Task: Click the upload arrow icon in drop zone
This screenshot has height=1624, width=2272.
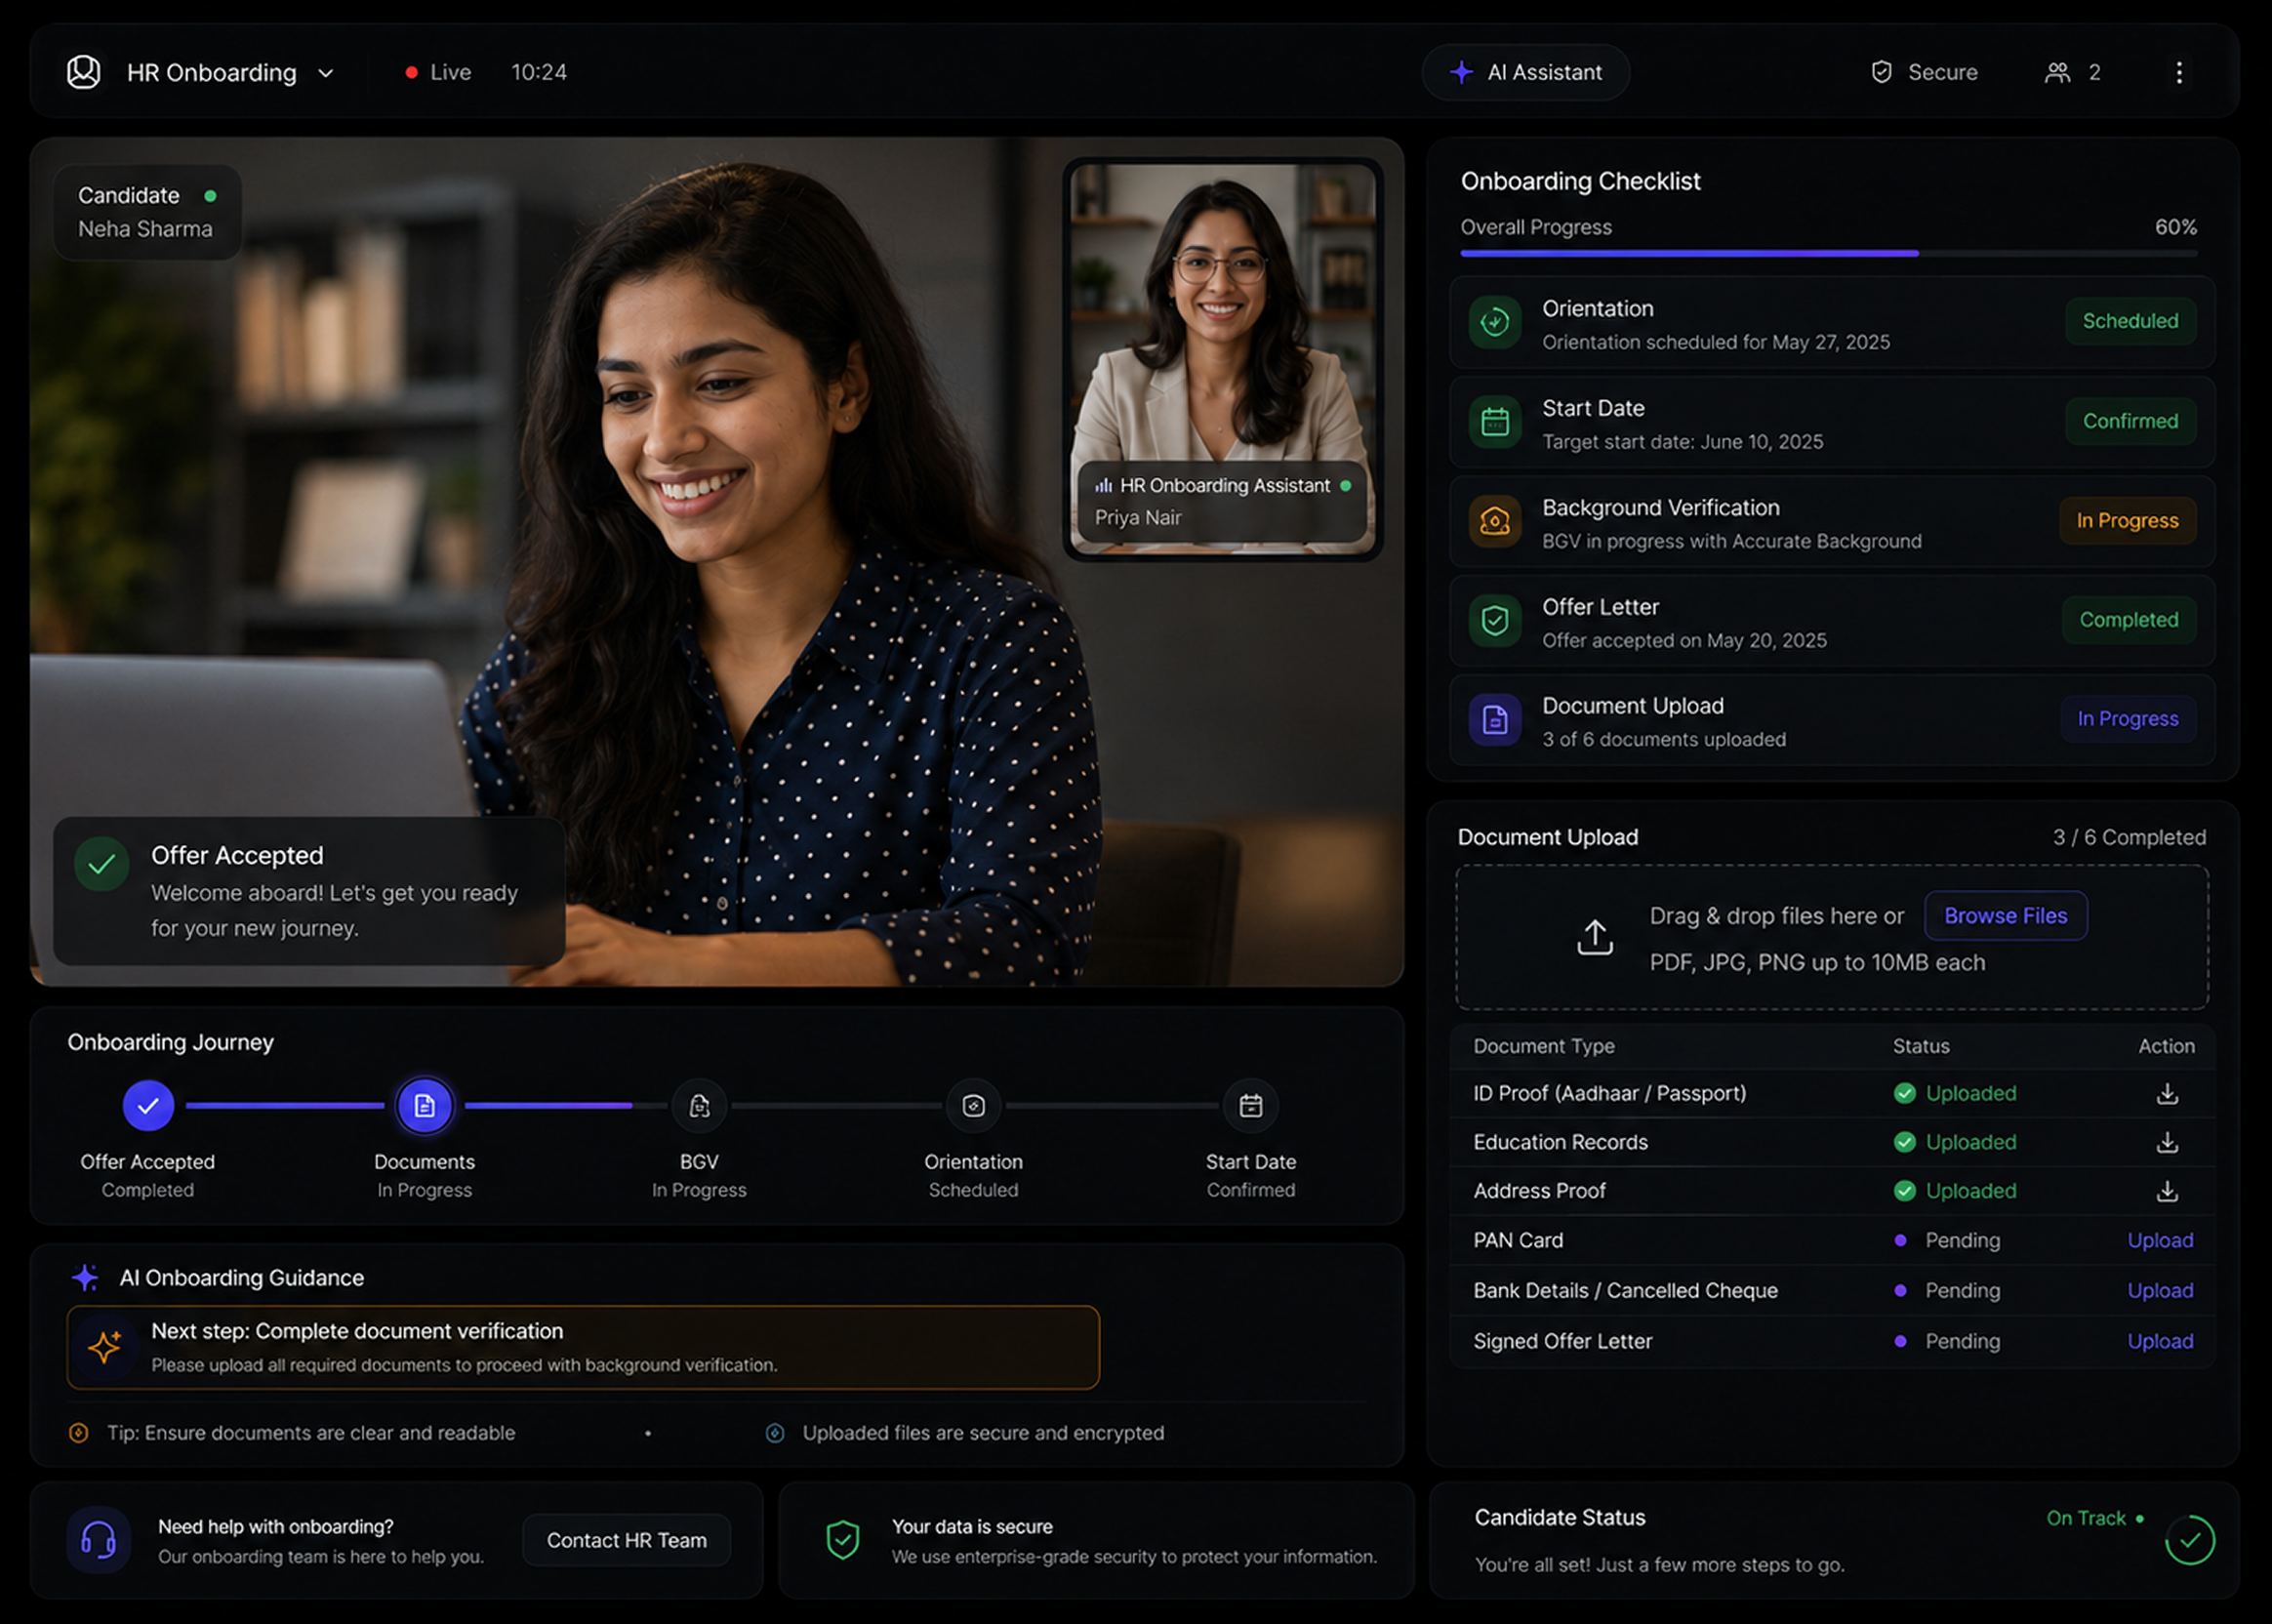Action: pos(1595,938)
